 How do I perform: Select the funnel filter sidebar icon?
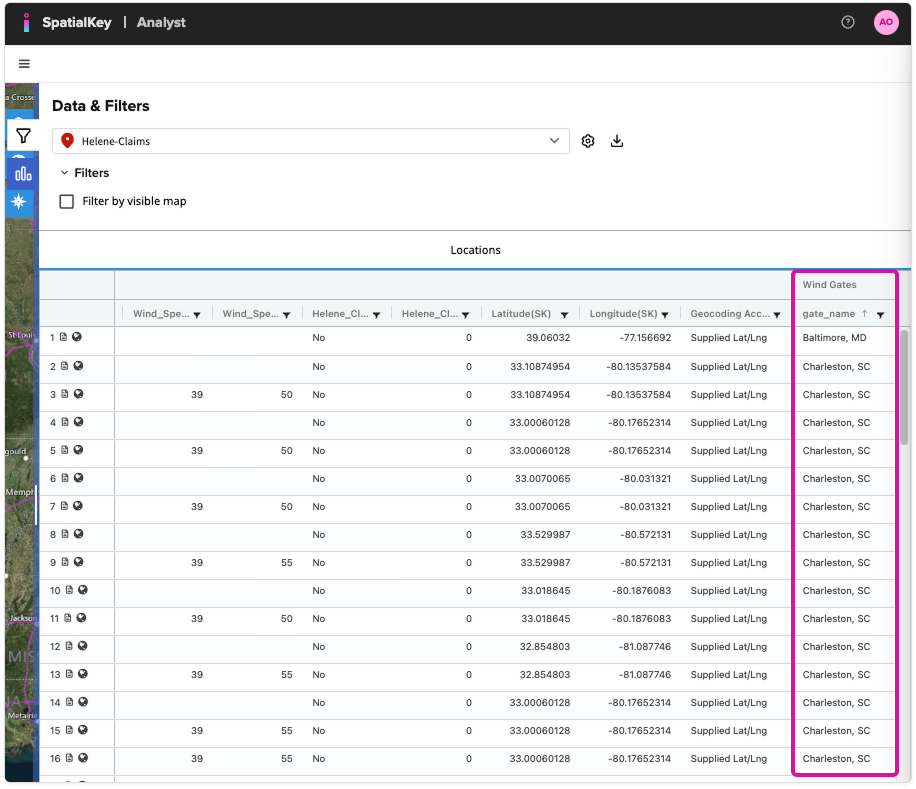(23, 136)
